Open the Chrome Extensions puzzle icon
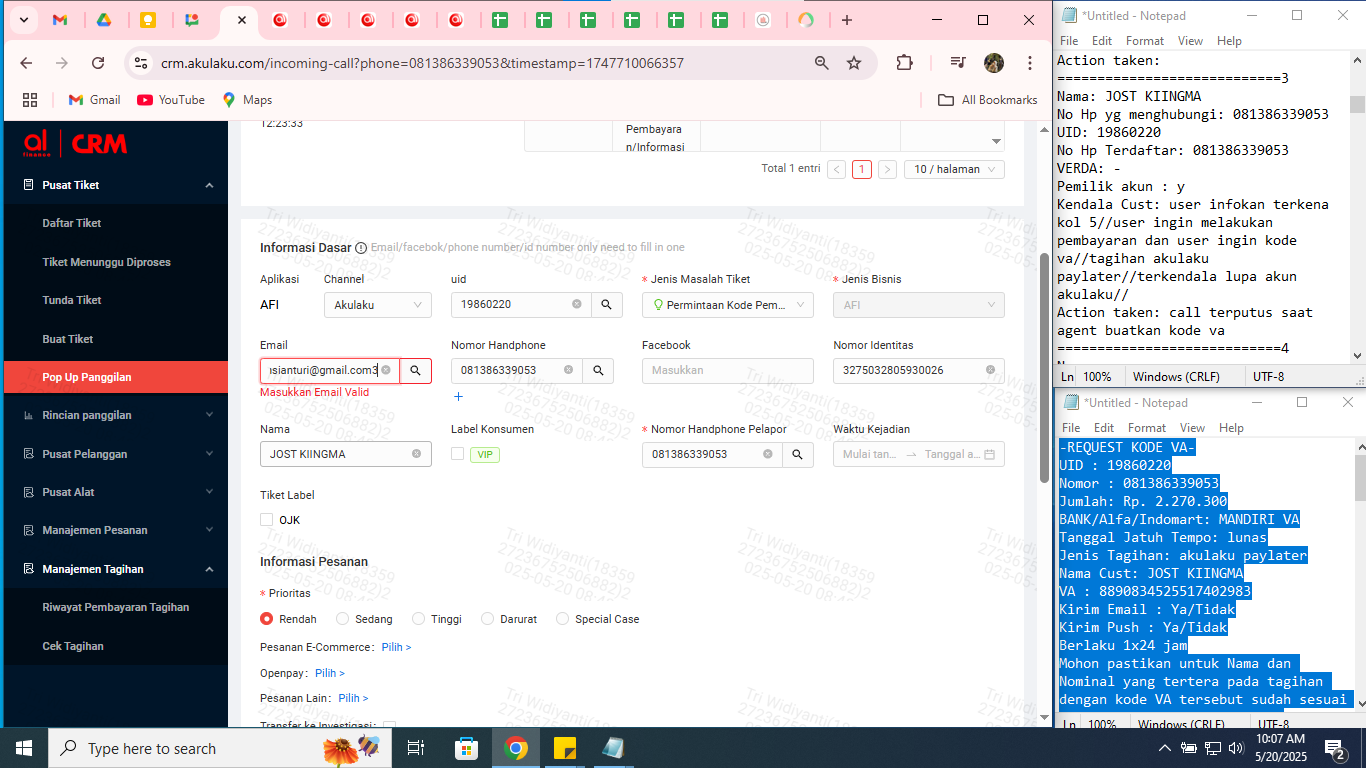 pyautogui.click(x=904, y=63)
